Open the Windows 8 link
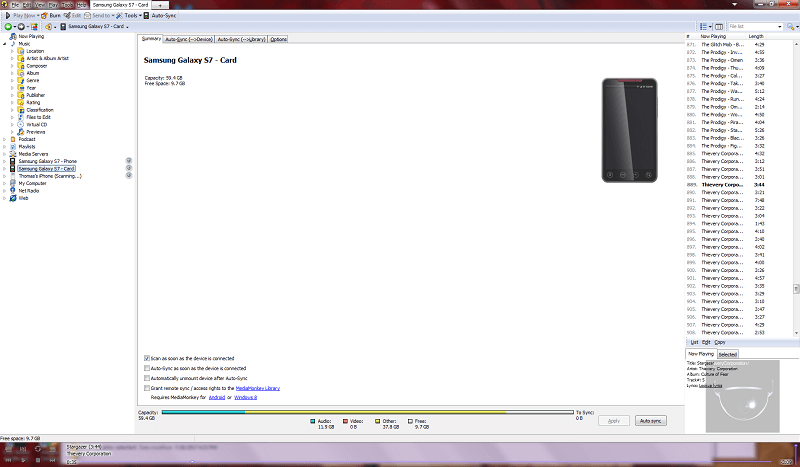The width and height of the screenshot is (800, 467). [245, 398]
